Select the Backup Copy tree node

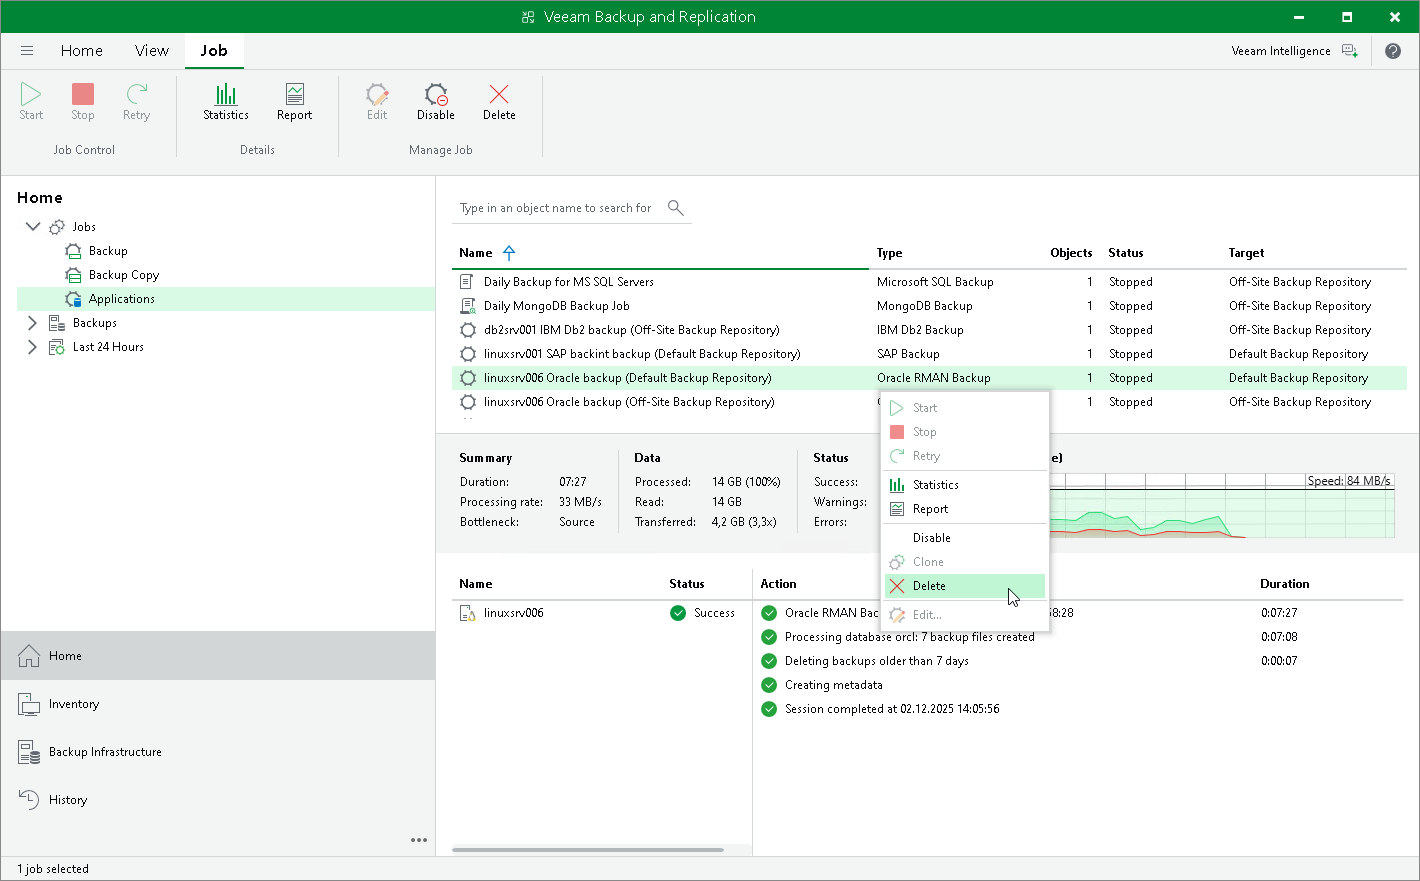coord(124,275)
